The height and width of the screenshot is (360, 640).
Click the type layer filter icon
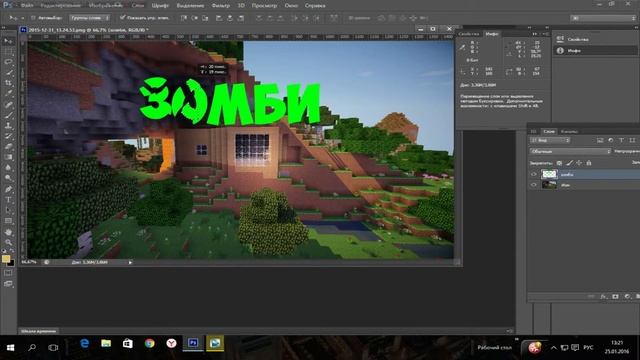tap(621, 140)
